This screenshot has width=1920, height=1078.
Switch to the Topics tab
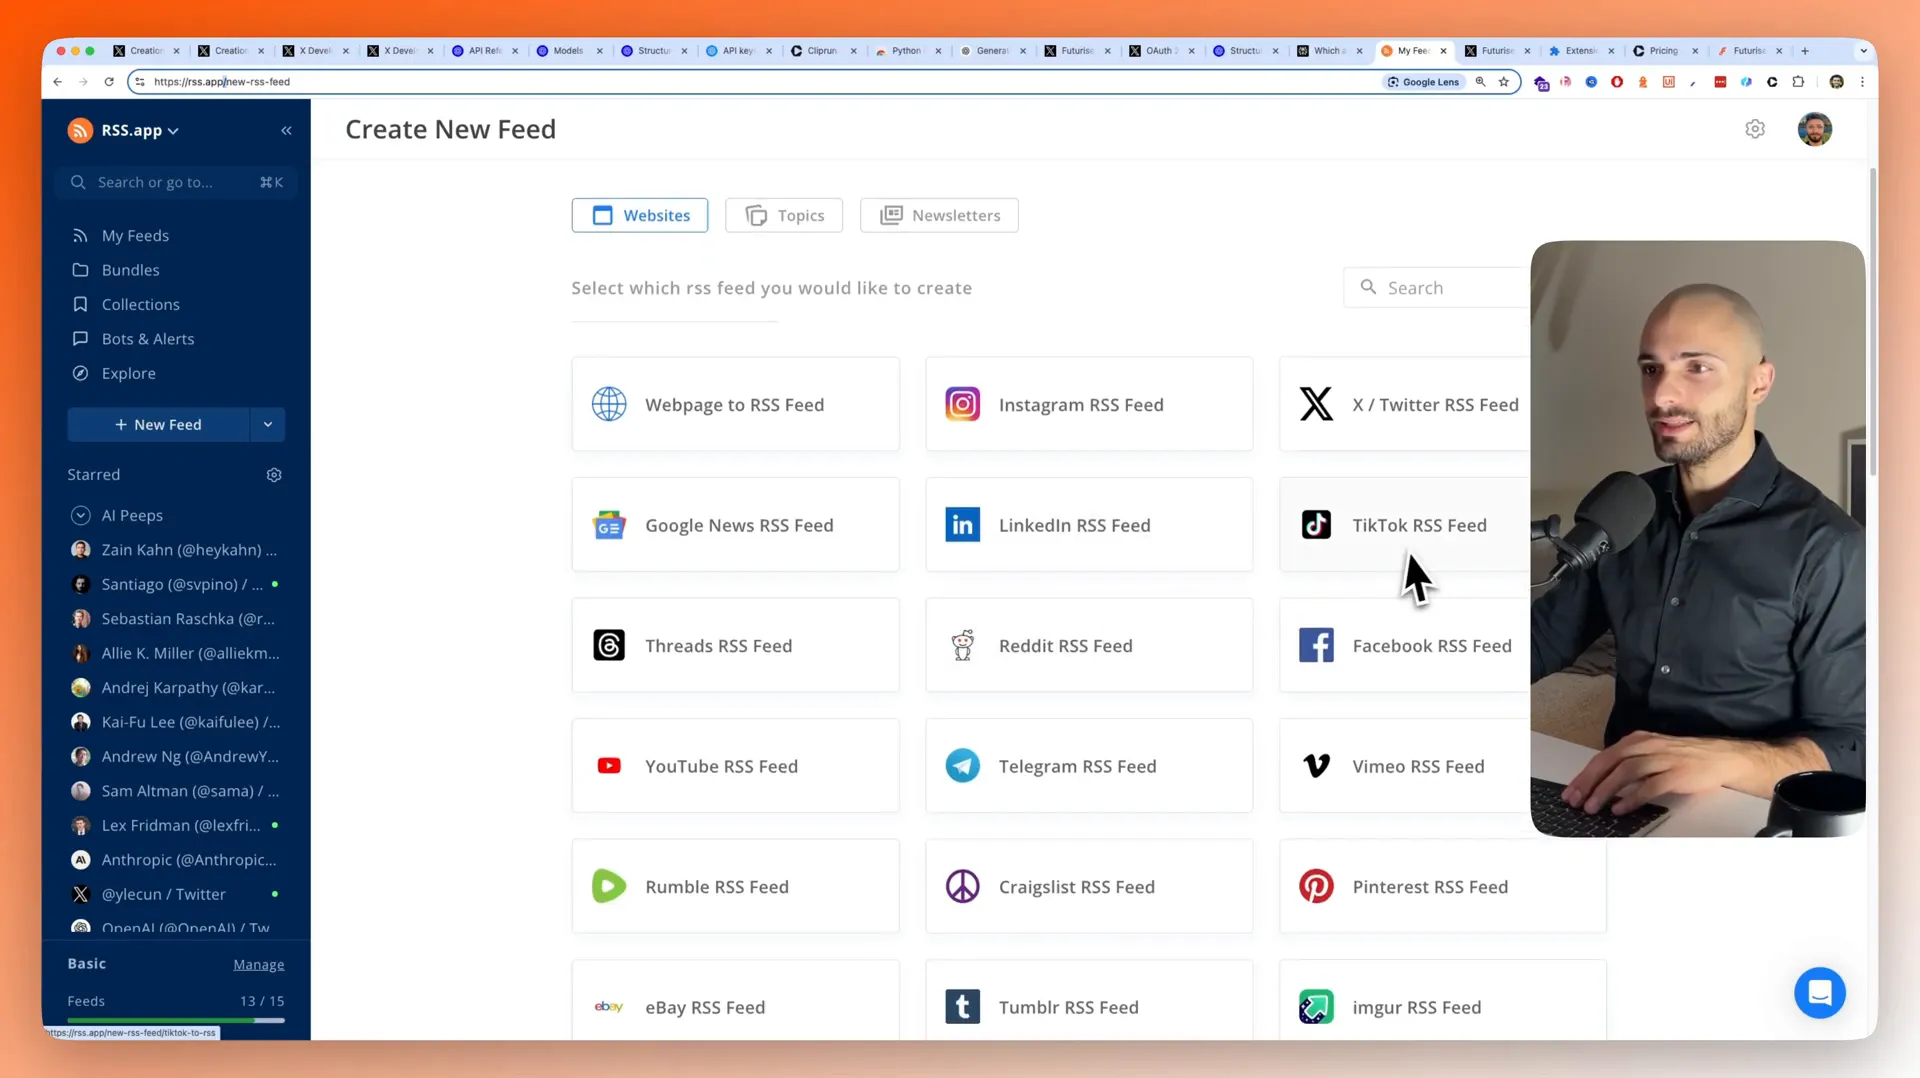[784, 215]
